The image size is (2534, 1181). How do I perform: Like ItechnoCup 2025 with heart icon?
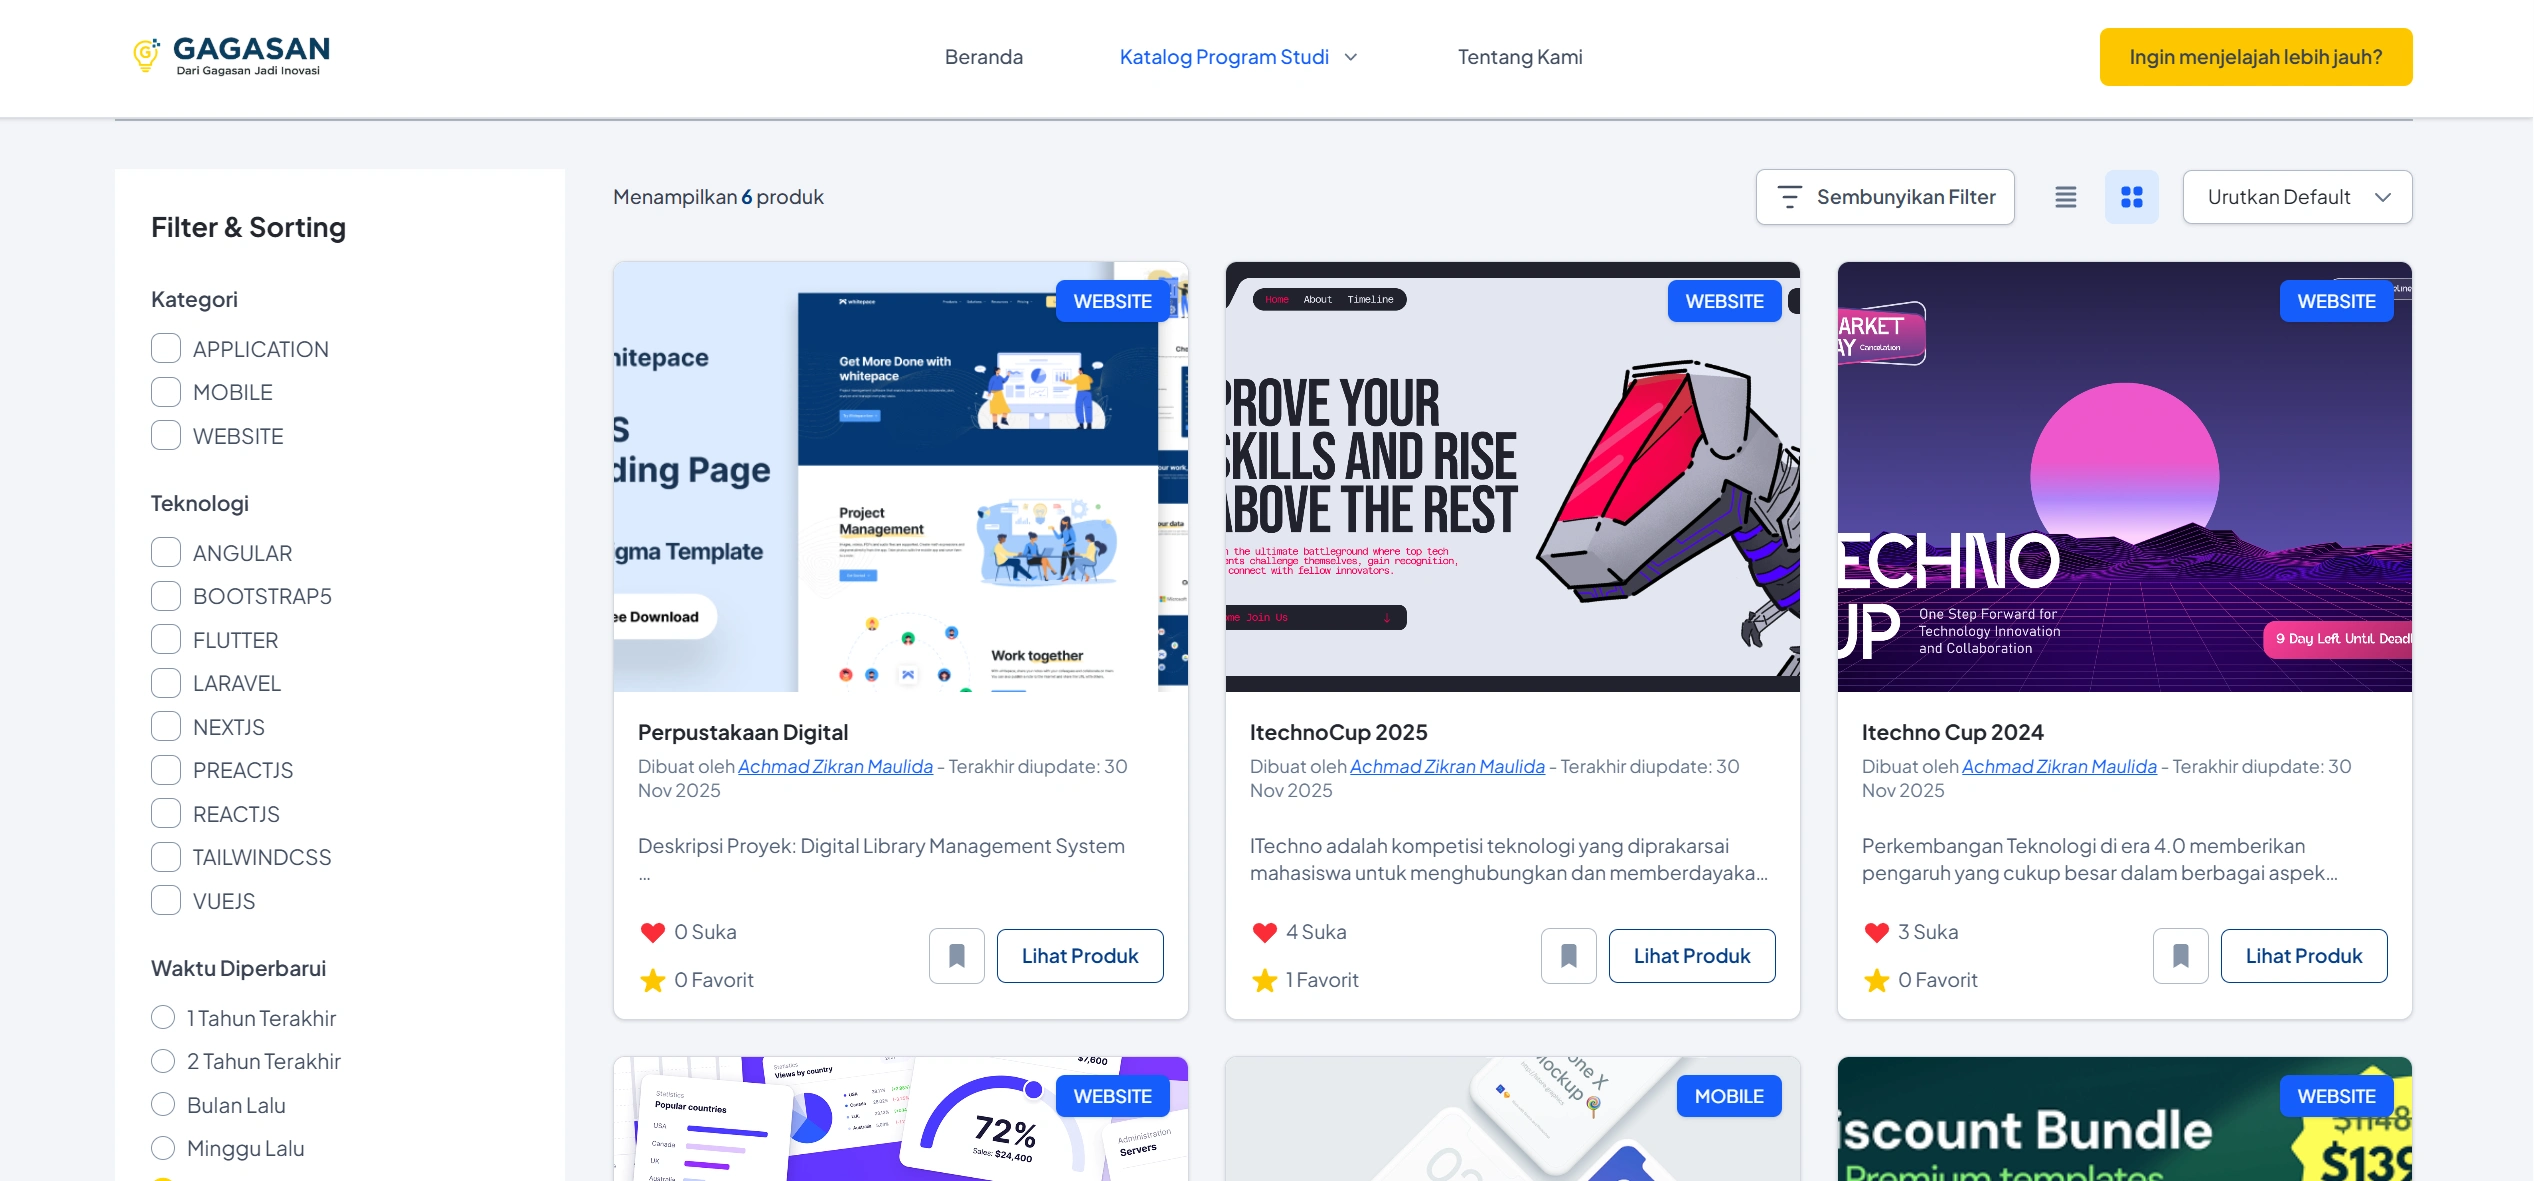pyautogui.click(x=1264, y=932)
